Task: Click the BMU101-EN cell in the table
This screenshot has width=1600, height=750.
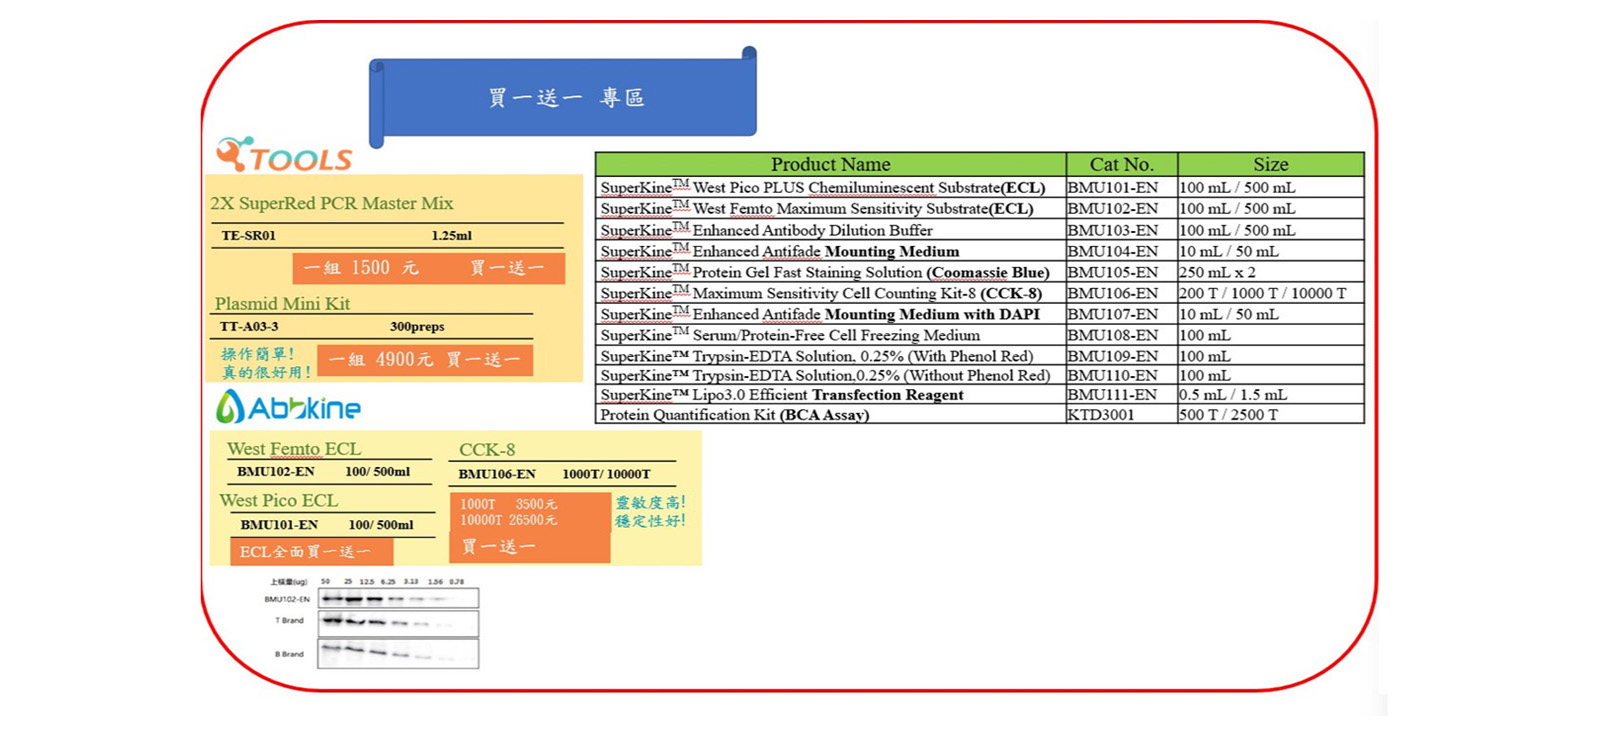Action: coord(1122,187)
